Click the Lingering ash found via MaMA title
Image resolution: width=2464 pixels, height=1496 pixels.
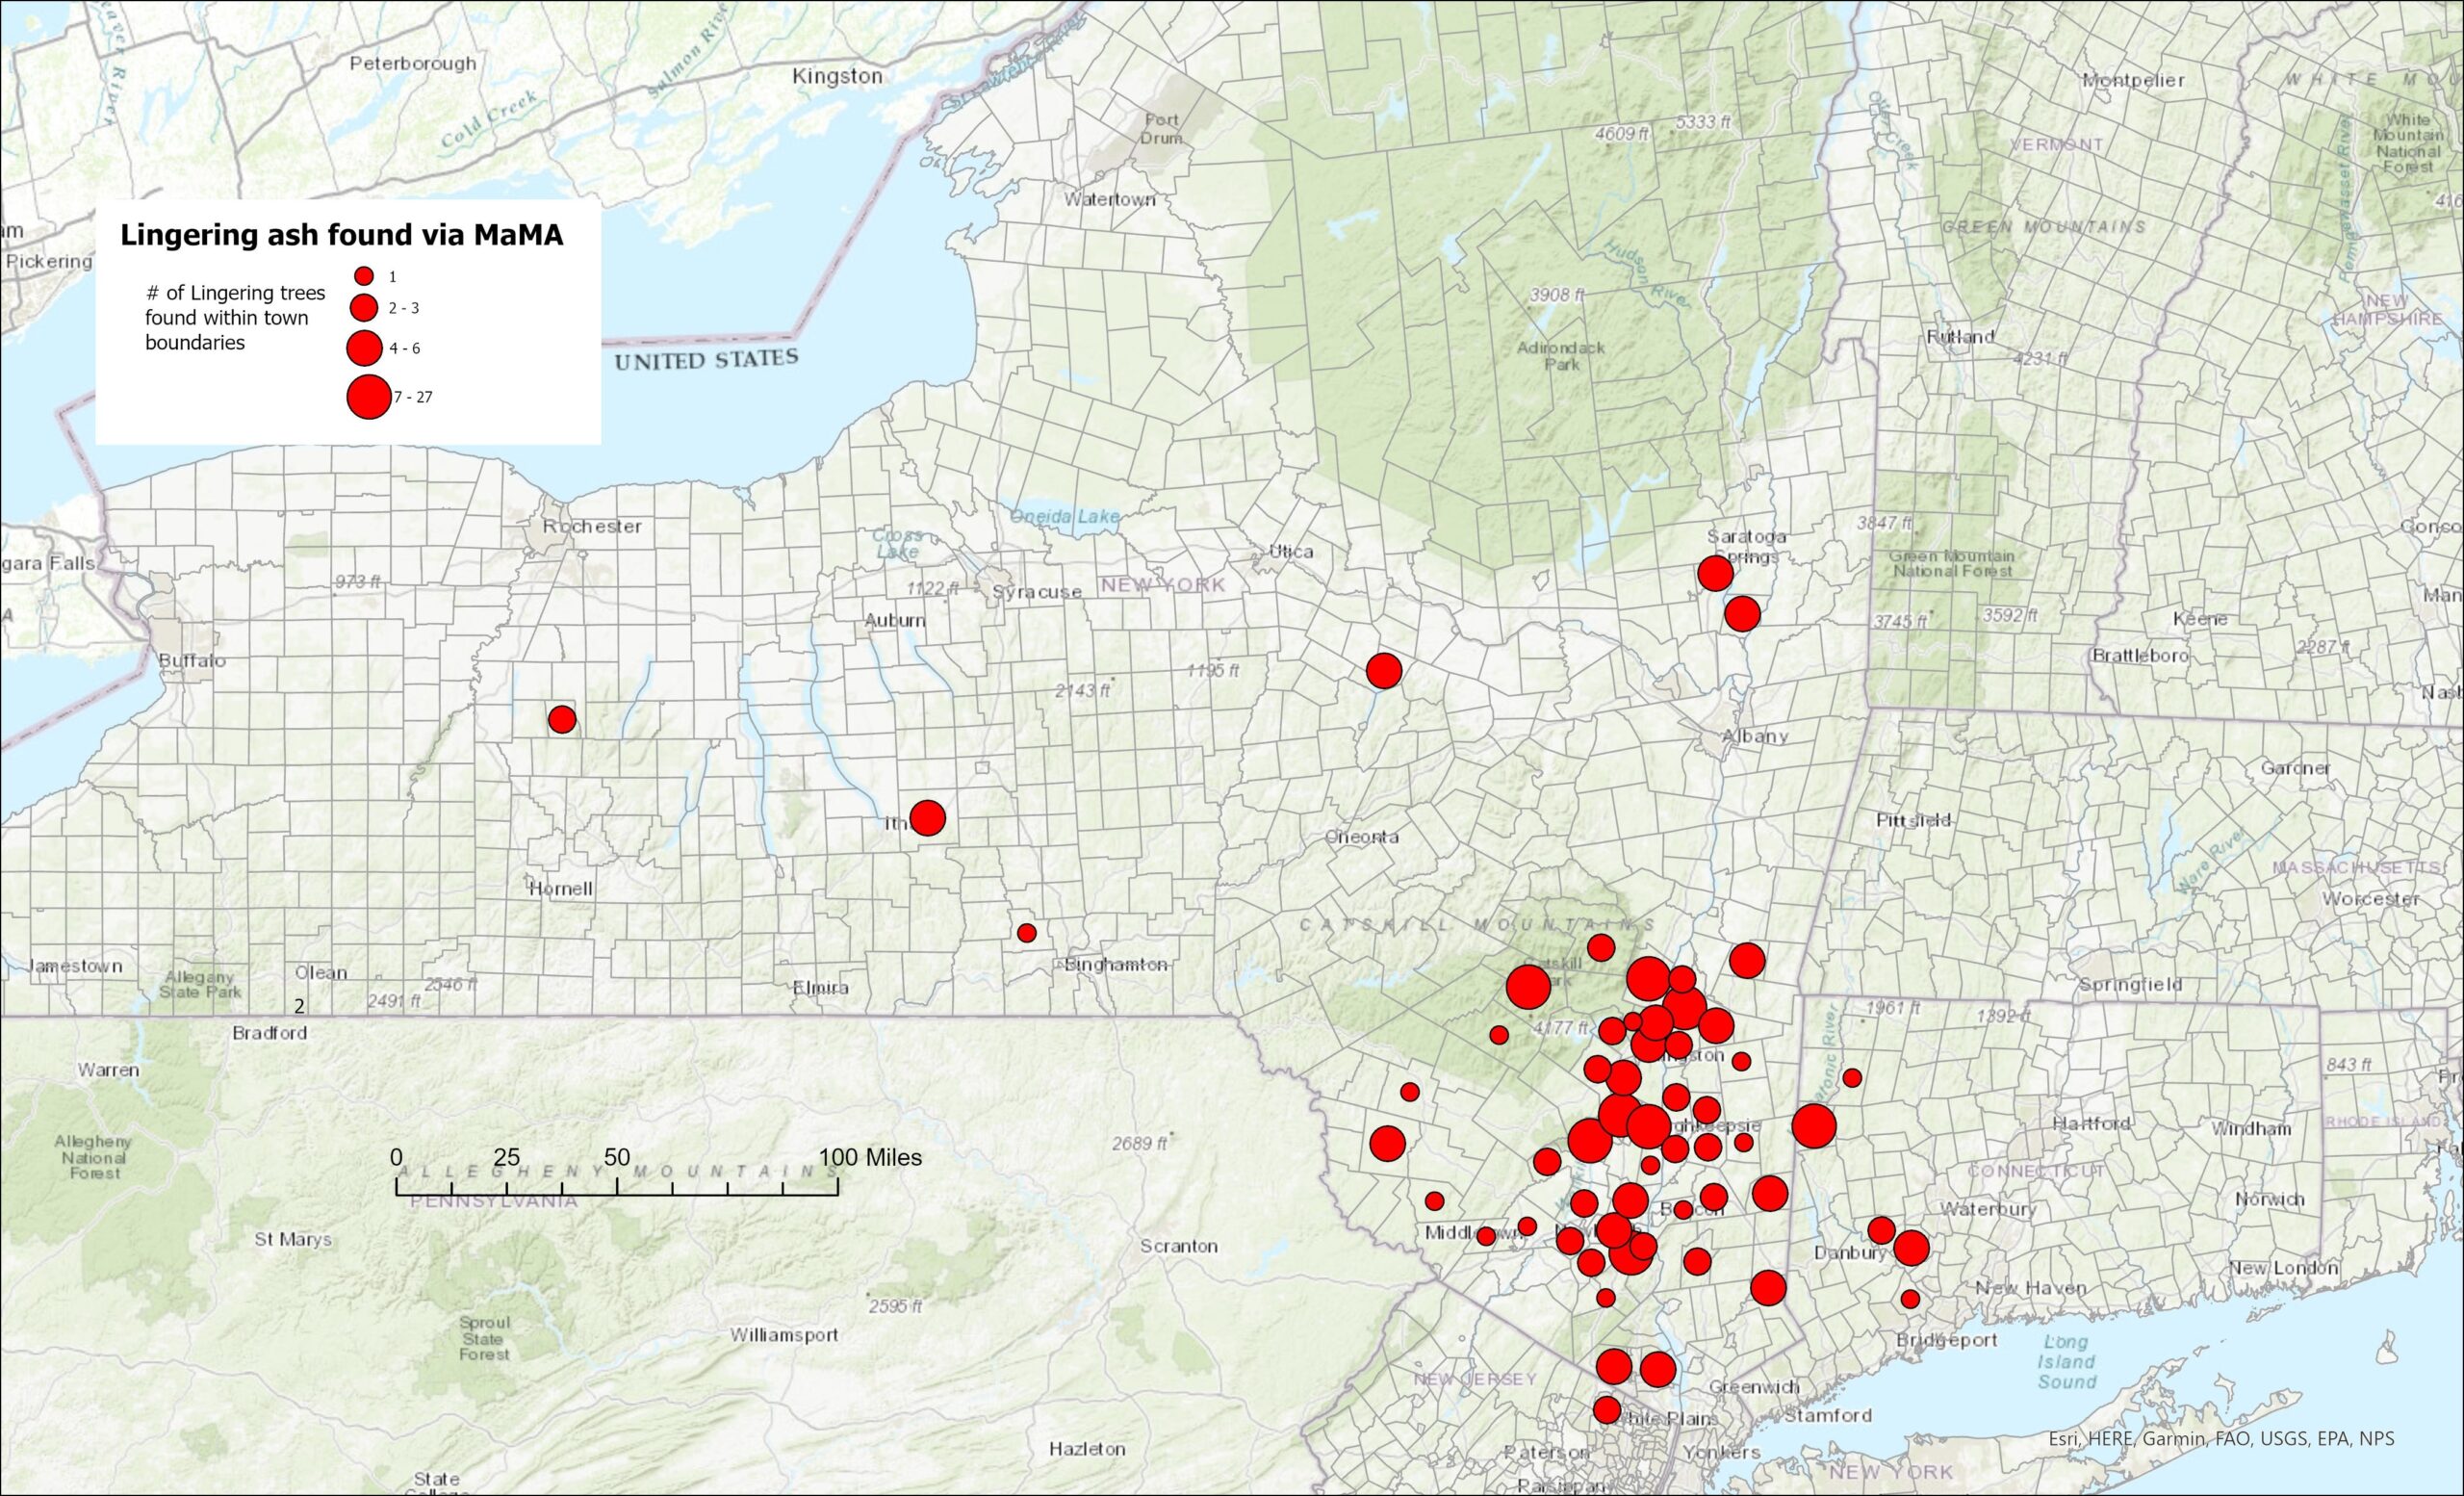tap(341, 235)
